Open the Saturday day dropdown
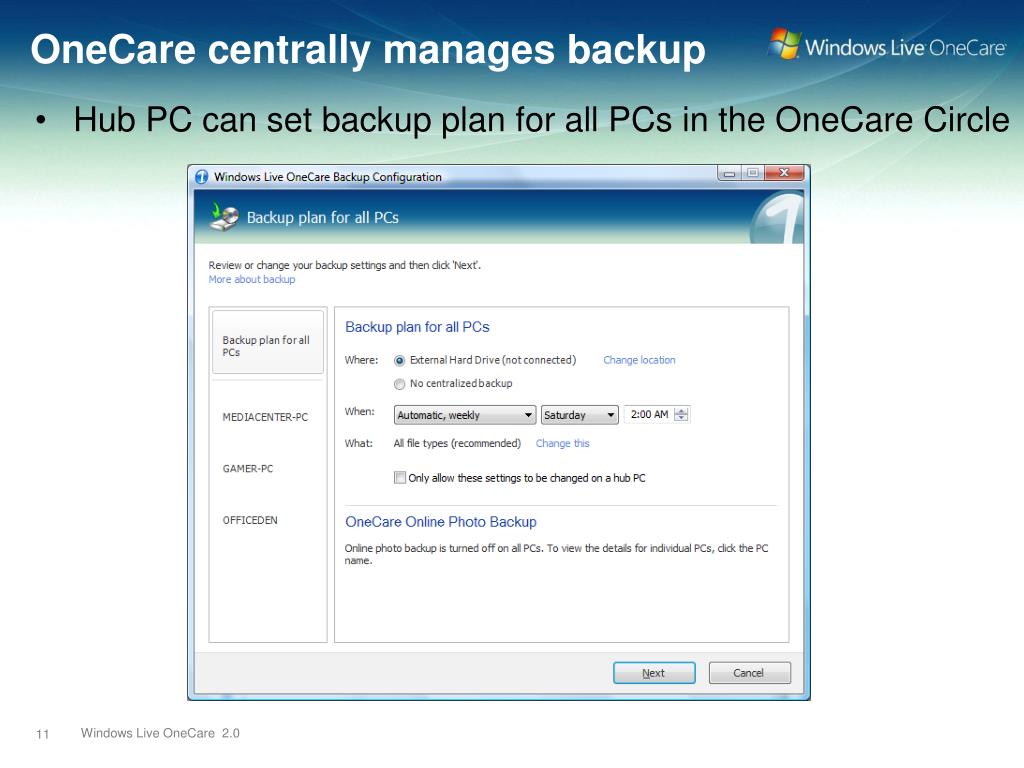This screenshot has height=768, width=1024. (580, 415)
